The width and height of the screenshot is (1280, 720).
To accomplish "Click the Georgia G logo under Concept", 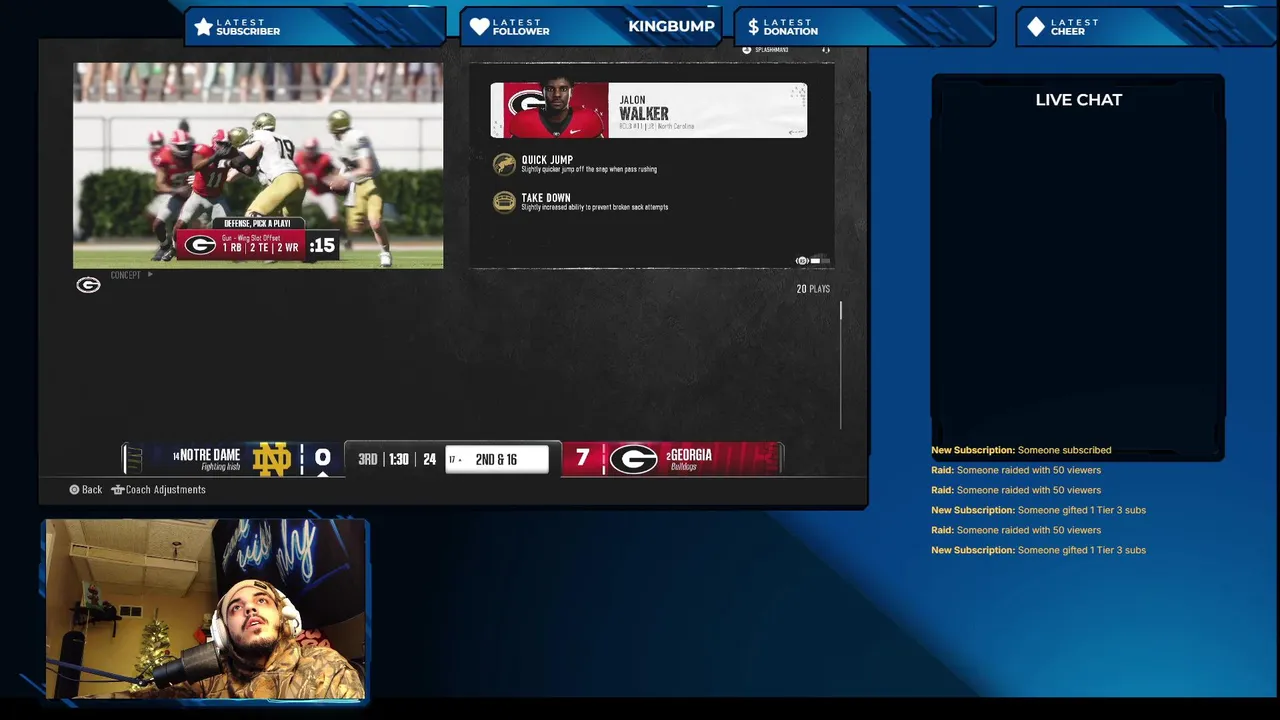I will coord(88,286).
